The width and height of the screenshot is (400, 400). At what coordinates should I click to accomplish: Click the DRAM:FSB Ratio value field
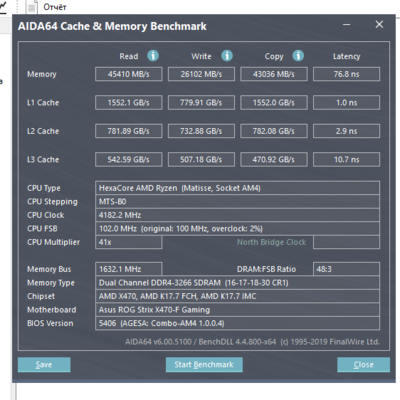click(346, 269)
